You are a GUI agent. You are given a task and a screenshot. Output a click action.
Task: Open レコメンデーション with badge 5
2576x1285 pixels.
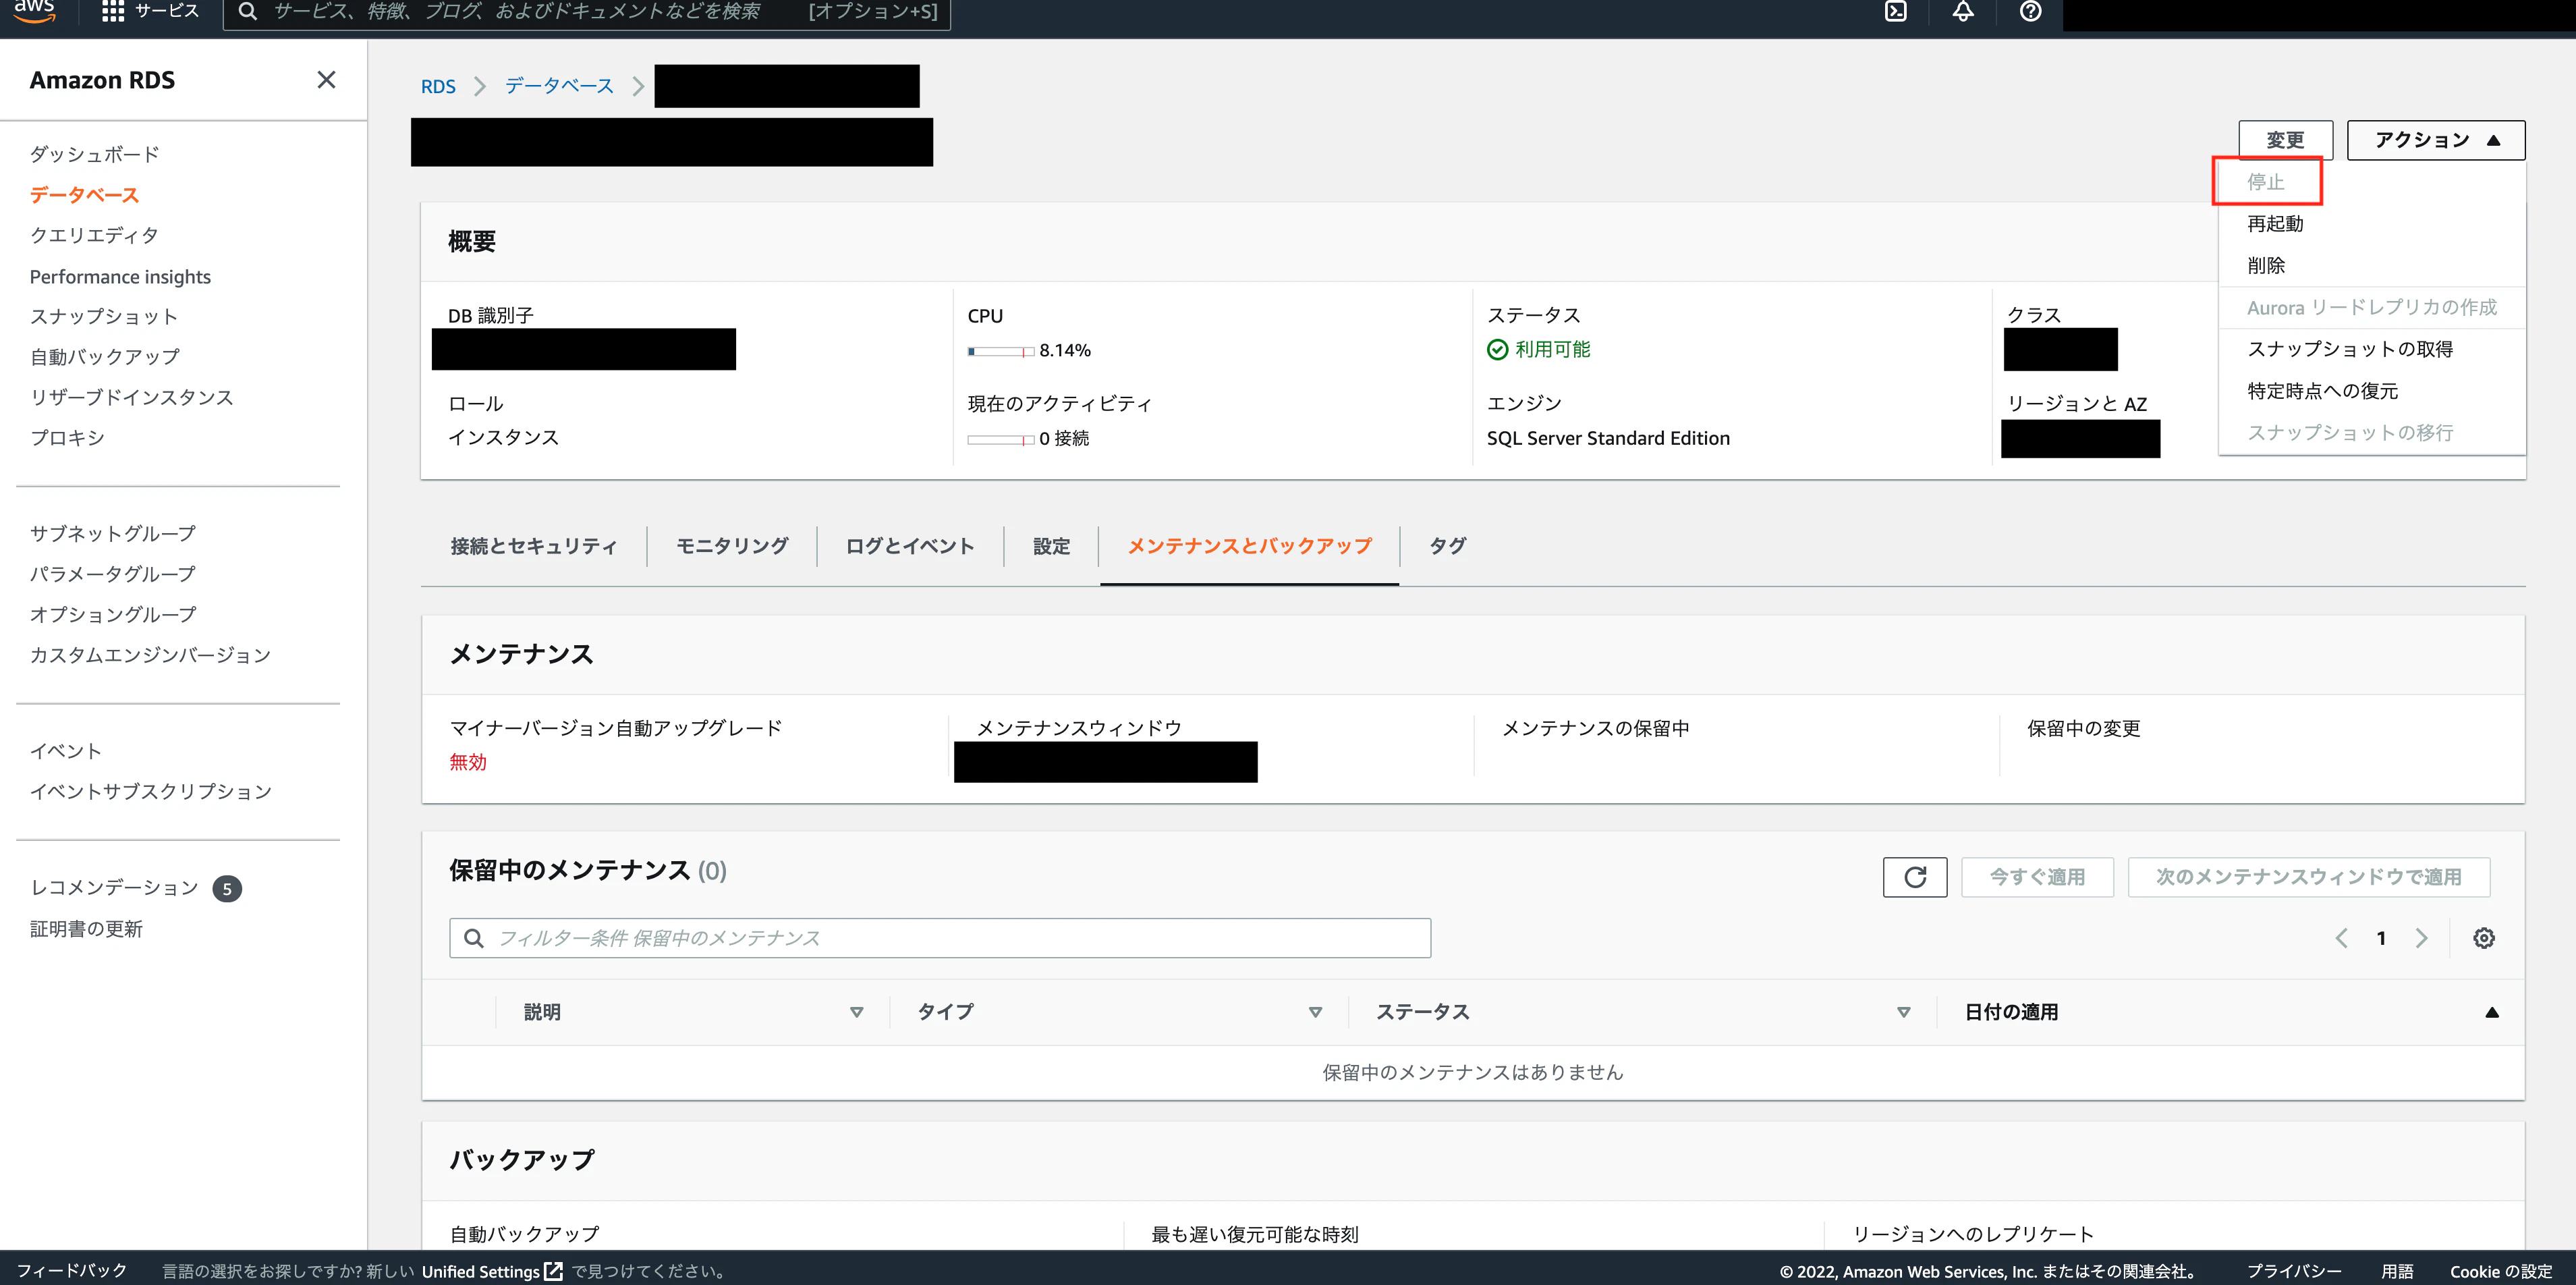(135, 888)
